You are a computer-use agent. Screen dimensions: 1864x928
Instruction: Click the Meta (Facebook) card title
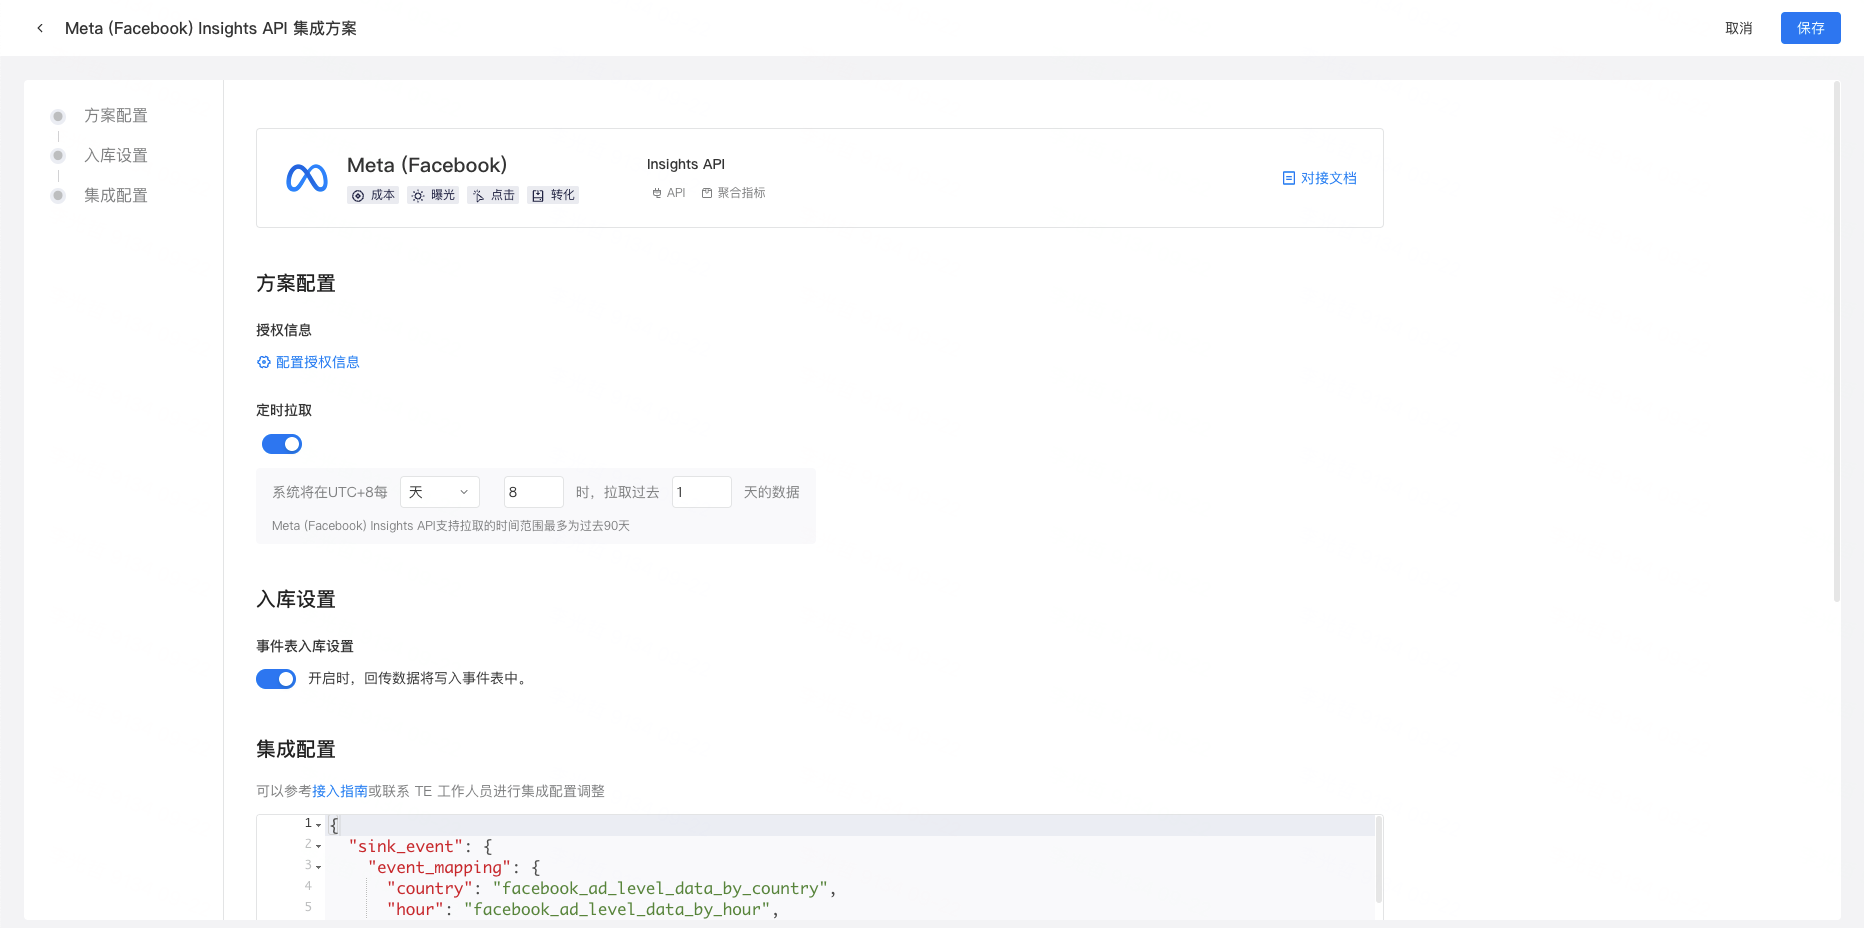[x=427, y=165]
